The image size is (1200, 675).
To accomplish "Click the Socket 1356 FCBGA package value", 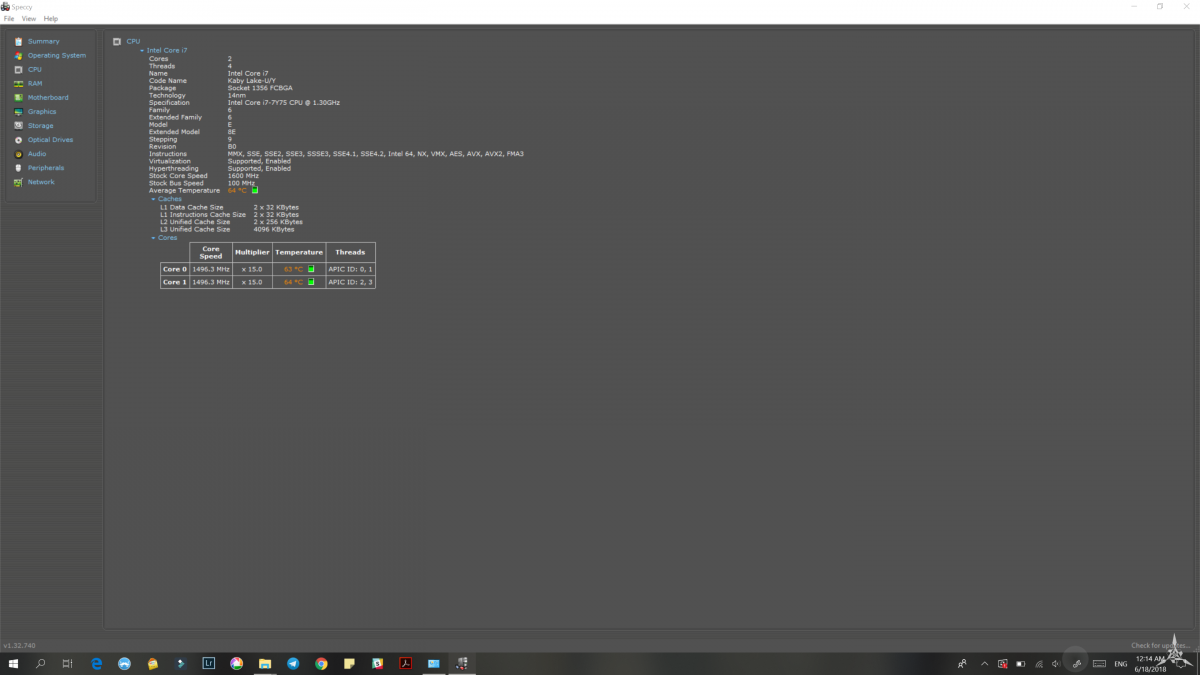I will pos(260,88).
